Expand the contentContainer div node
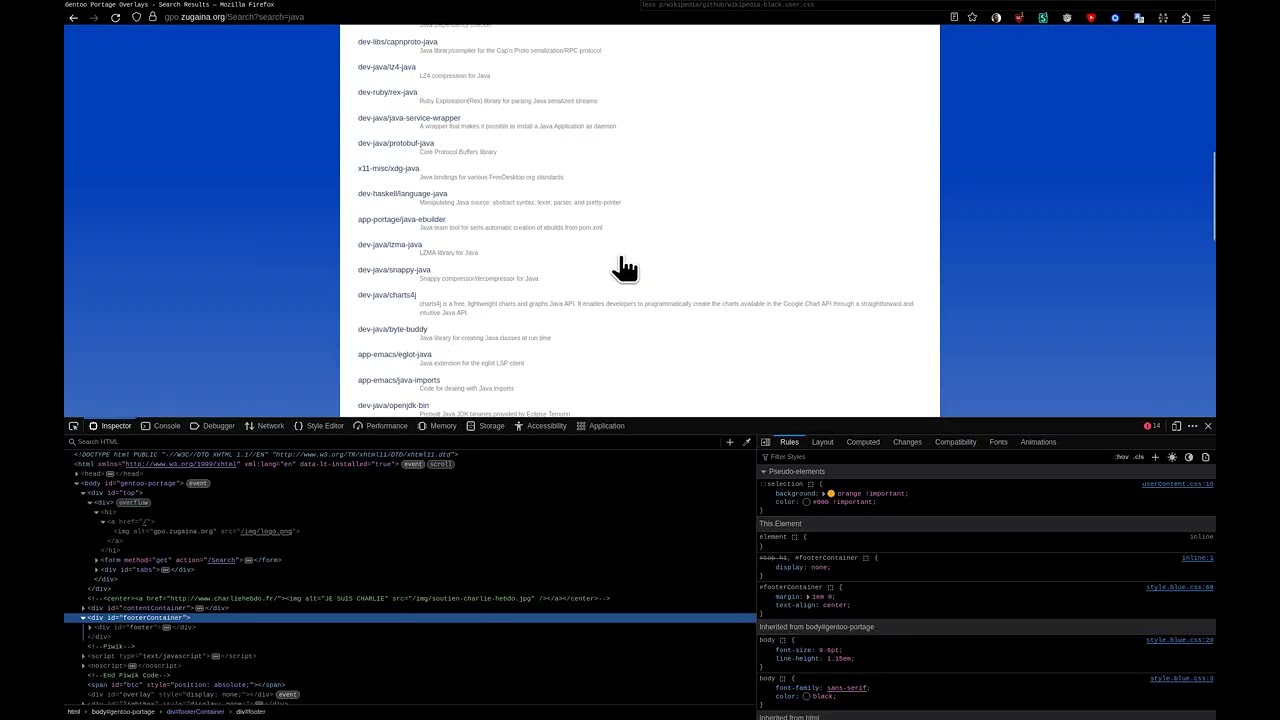Viewport: 1280px width, 720px height. click(84, 608)
